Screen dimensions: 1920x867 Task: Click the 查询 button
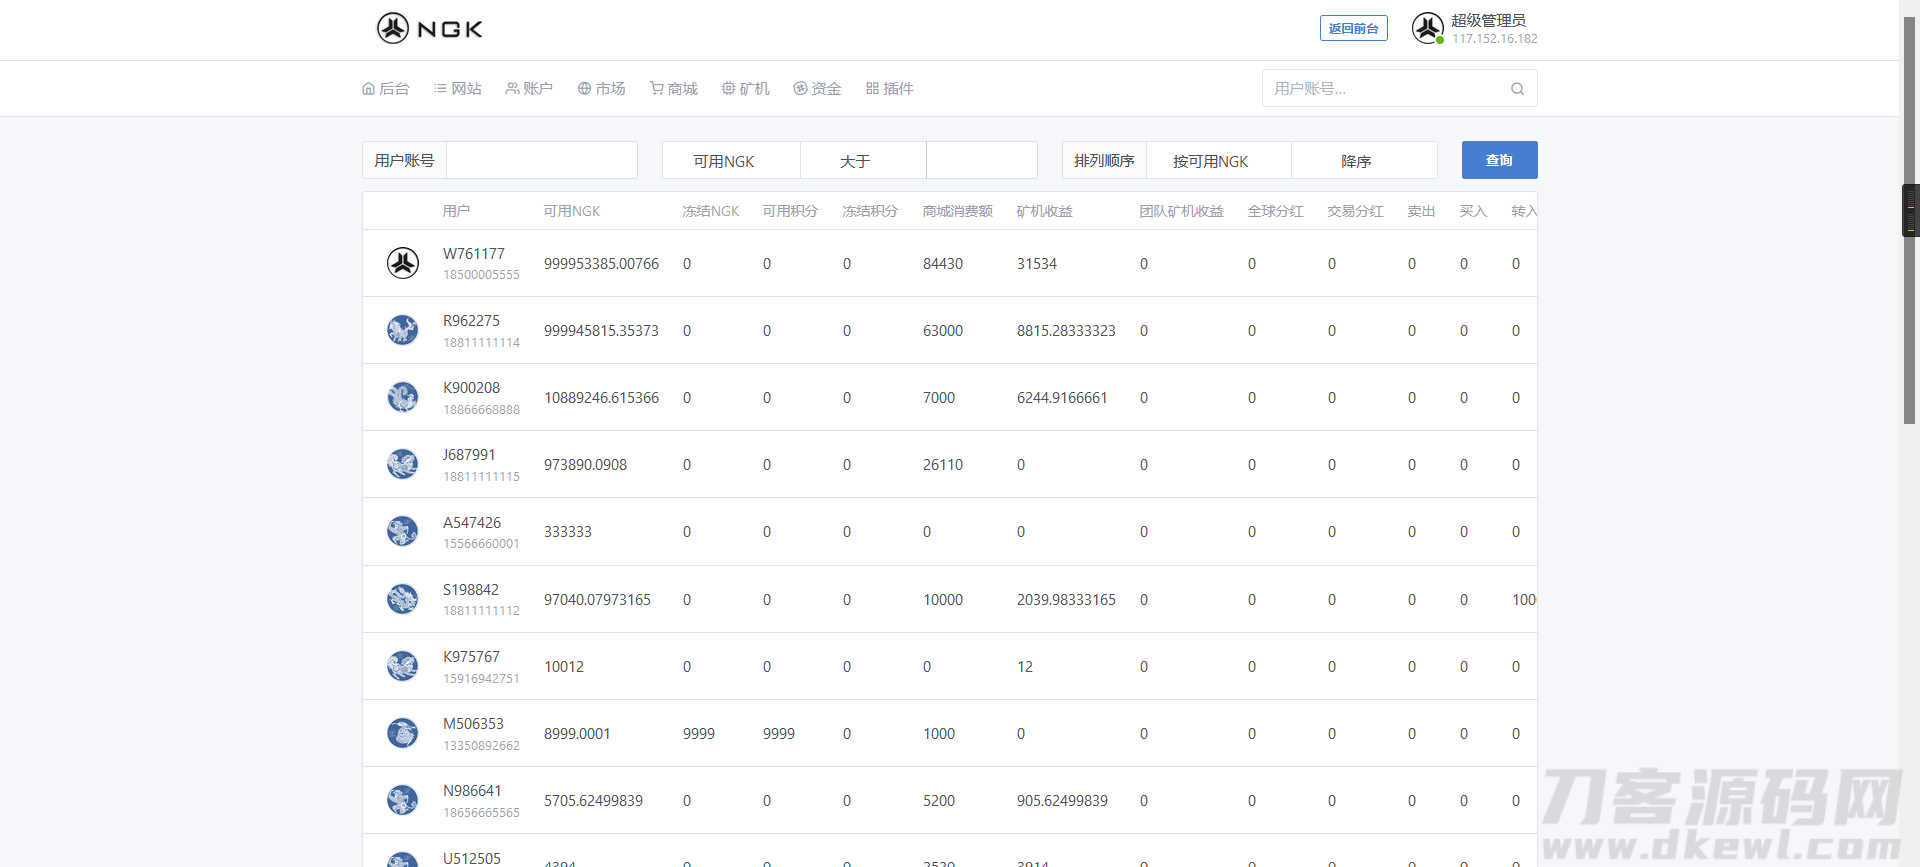pos(1499,160)
